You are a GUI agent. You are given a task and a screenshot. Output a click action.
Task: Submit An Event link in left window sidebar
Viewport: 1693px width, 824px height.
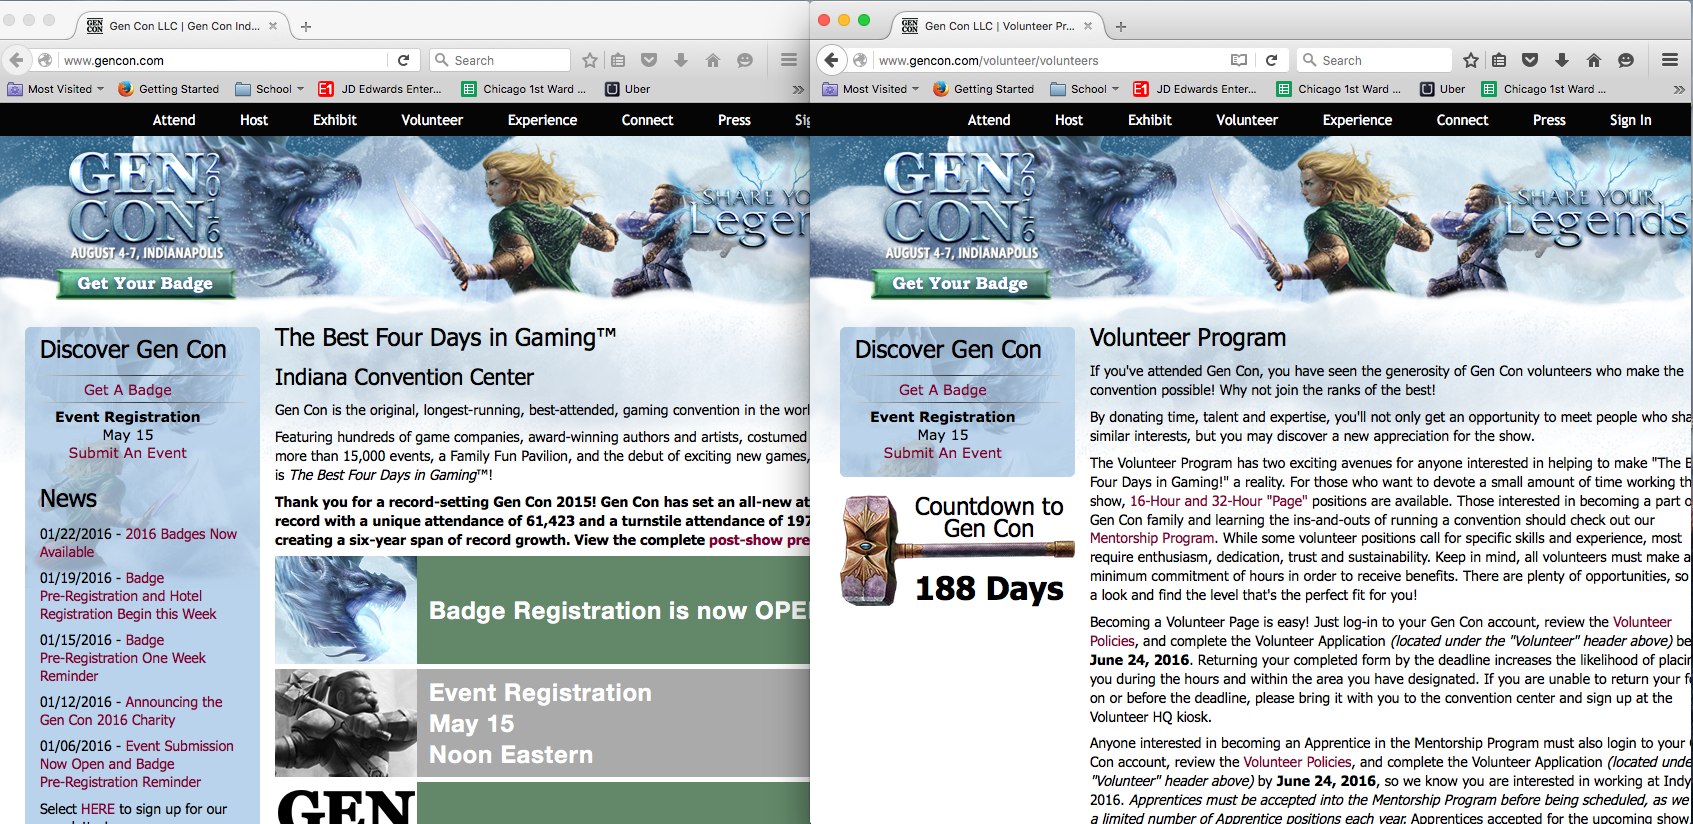[x=128, y=453]
